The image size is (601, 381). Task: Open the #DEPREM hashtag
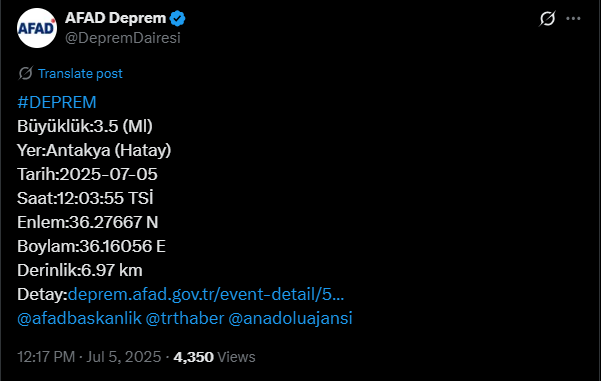pyautogui.click(x=57, y=102)
